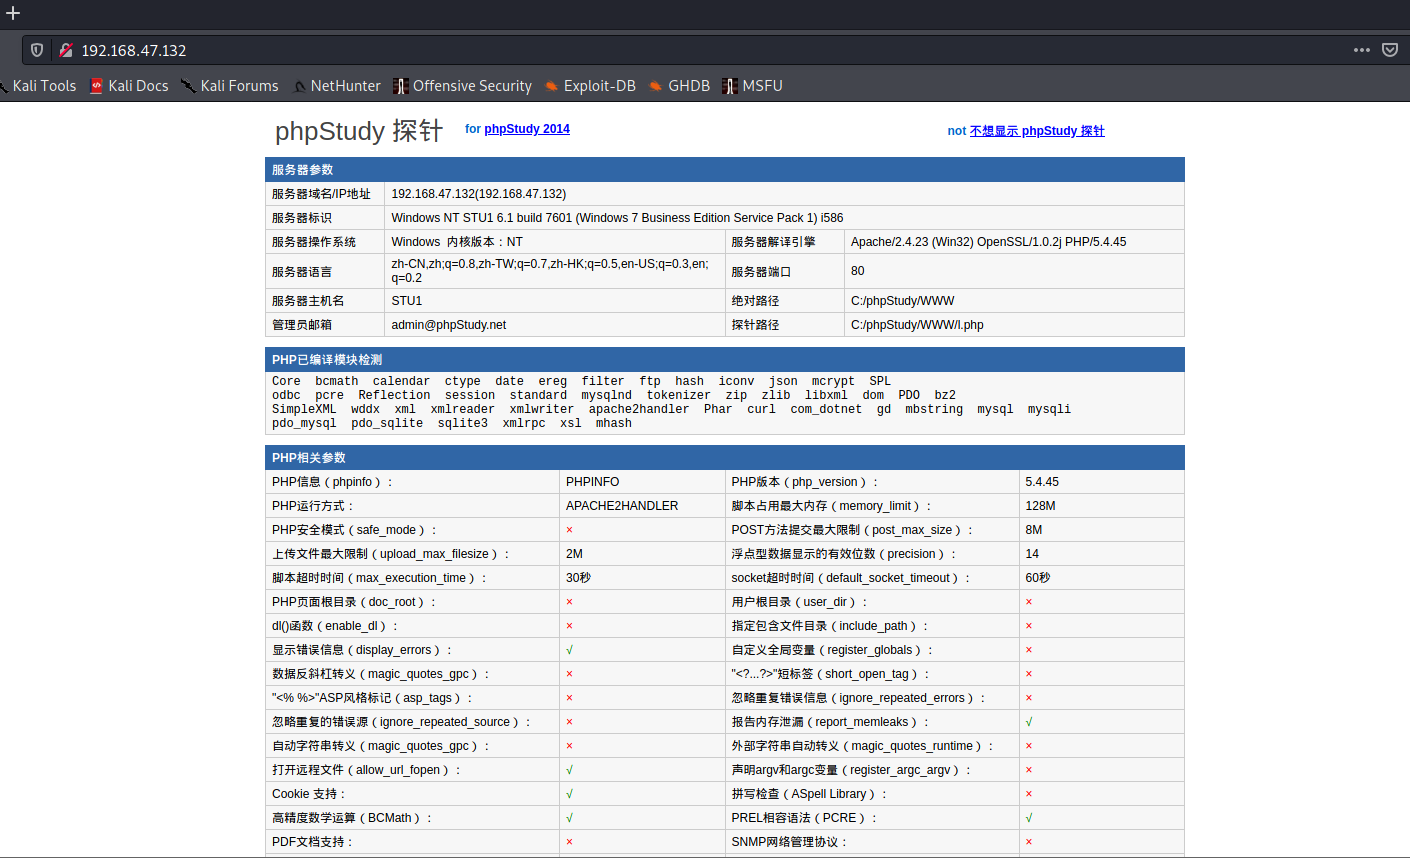Click the C:/phpStudy/WWW absolute path value
This screenshot has width=1410, height=858.
pos(903,301)
